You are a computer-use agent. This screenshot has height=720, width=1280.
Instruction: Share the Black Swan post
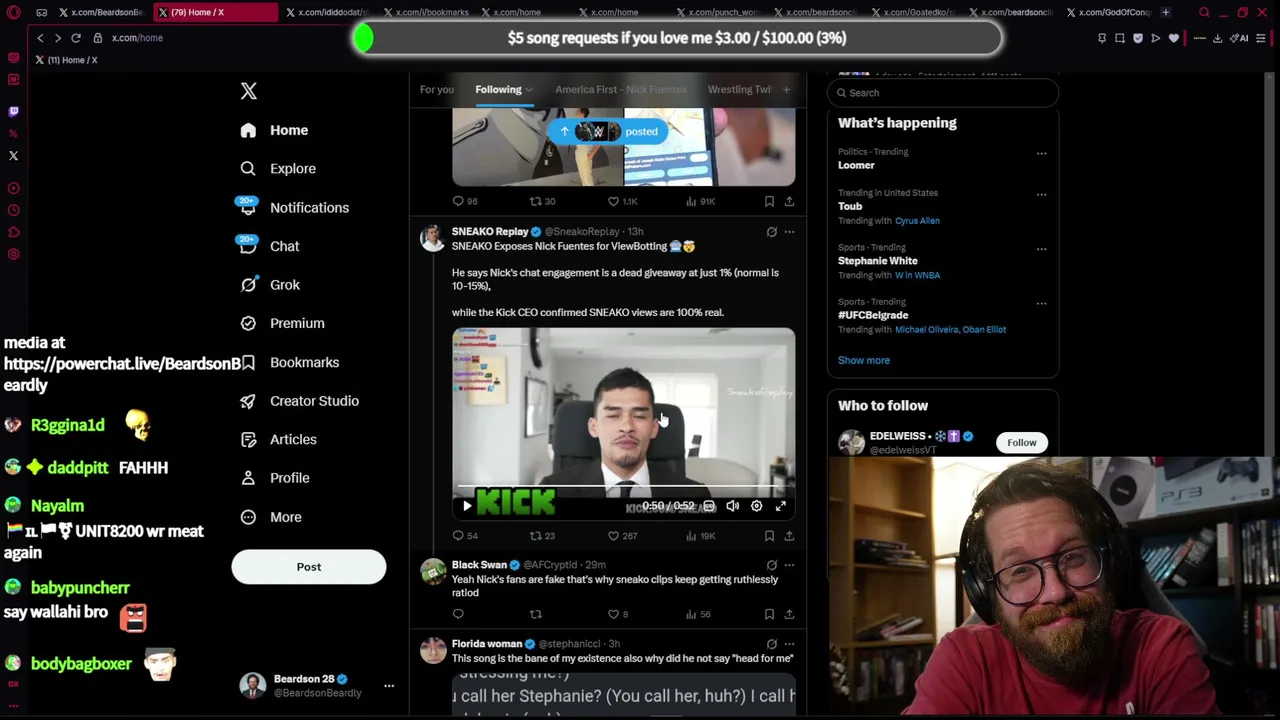point(789,614)
